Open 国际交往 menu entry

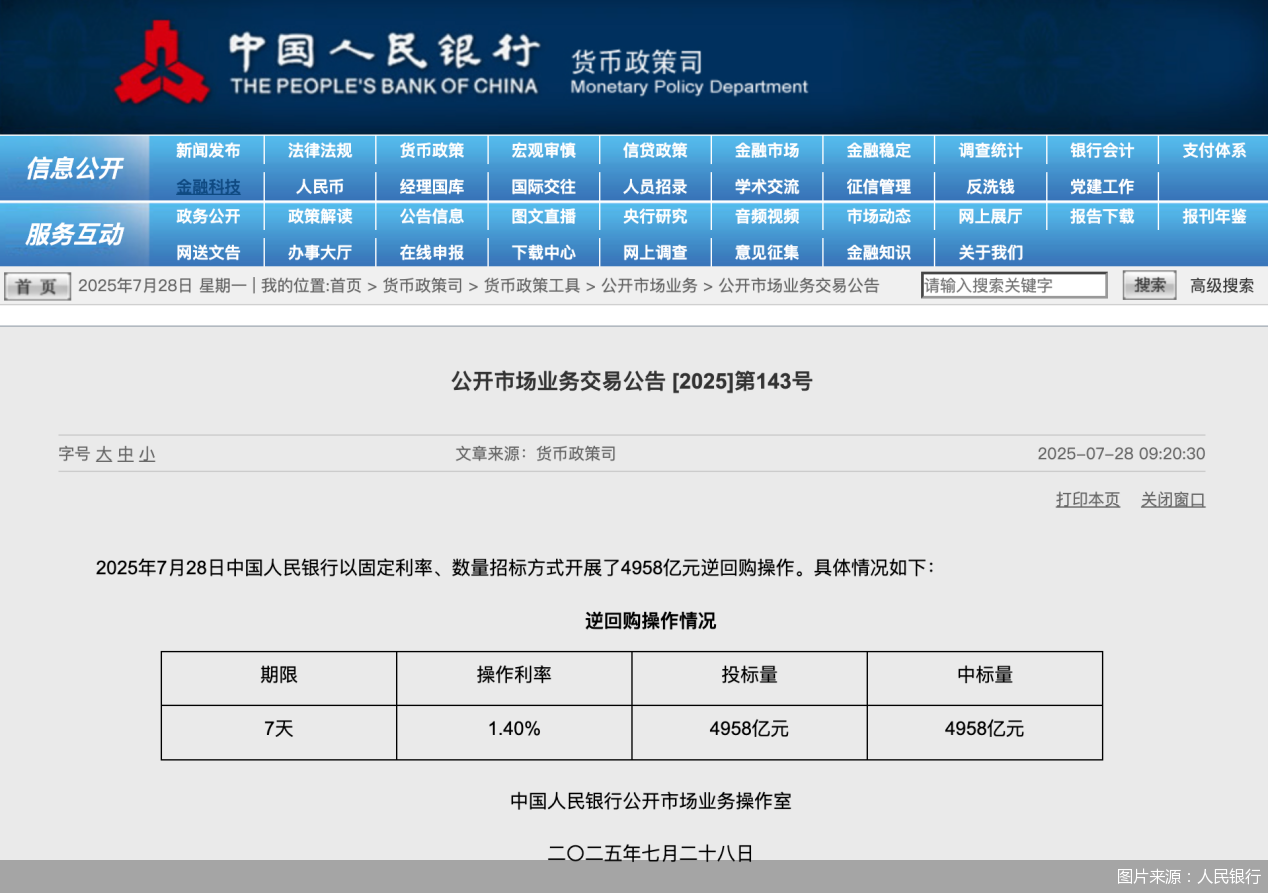click(544, 187)
